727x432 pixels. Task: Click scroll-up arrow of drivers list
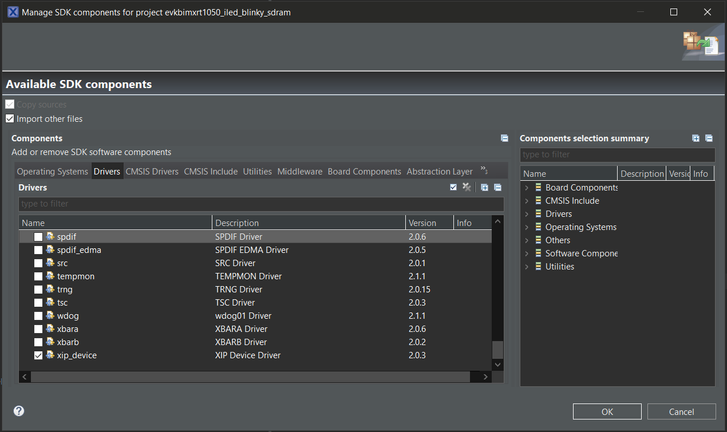(x=497, y=221)
